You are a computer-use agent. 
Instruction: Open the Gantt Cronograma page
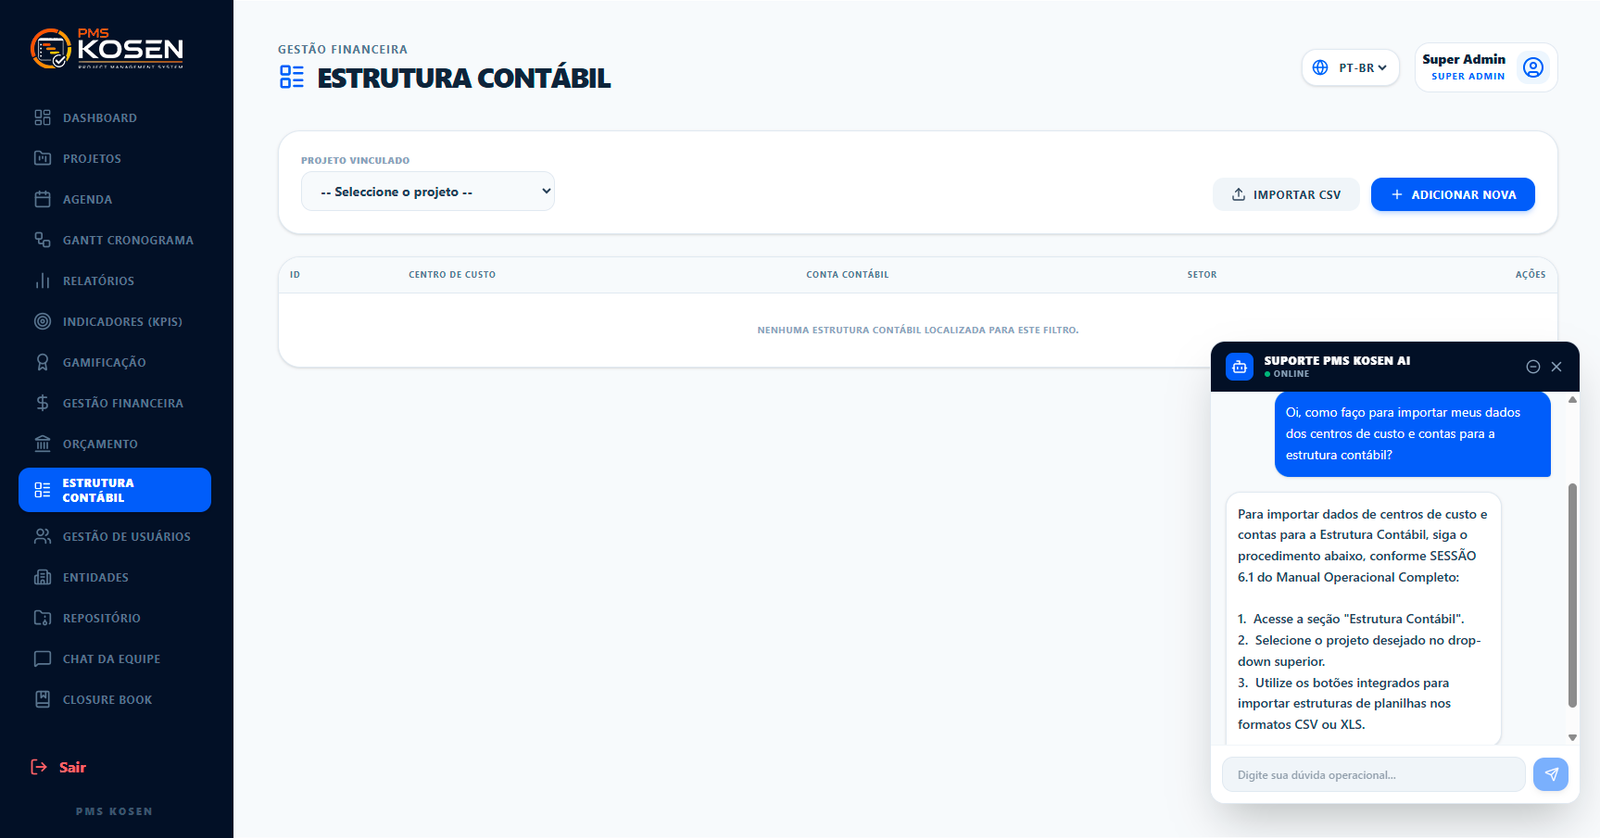(x=115, y=240)
